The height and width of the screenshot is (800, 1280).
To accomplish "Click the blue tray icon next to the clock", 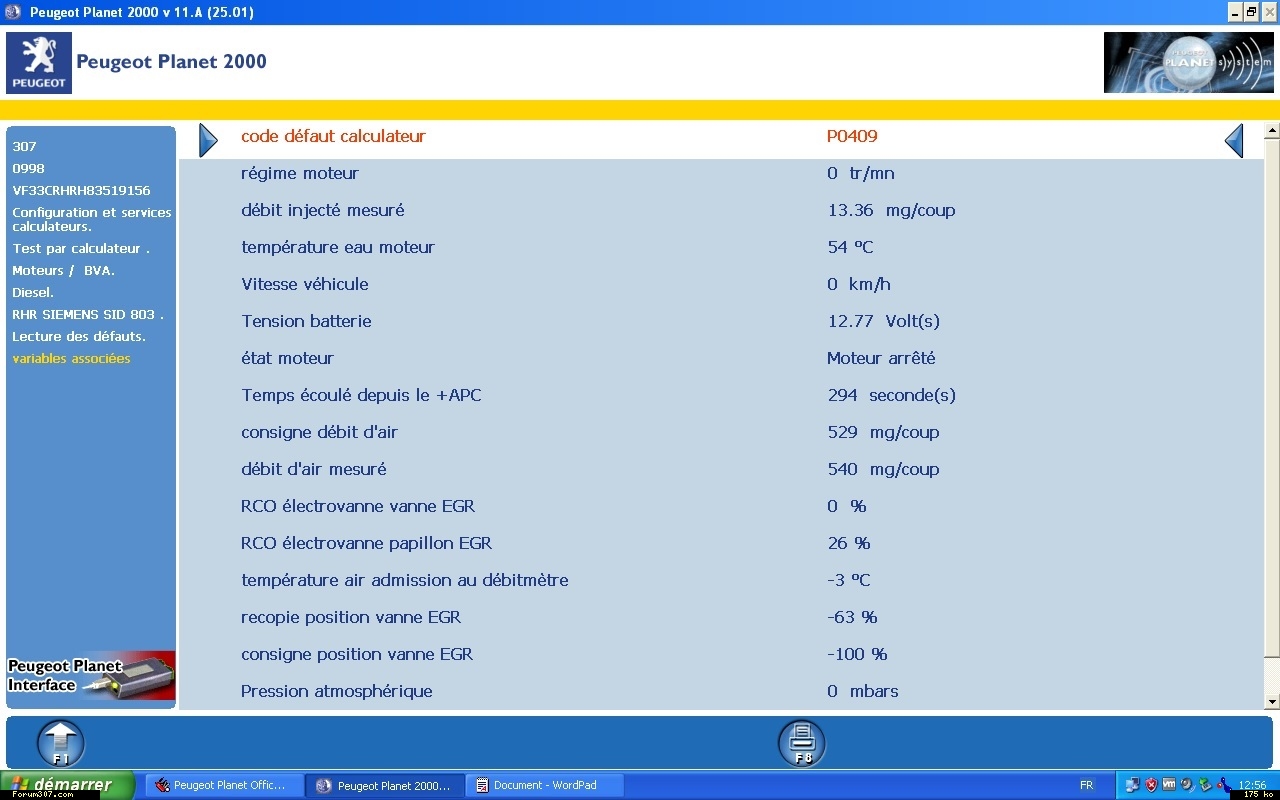I will click(x=1224, y=785).
